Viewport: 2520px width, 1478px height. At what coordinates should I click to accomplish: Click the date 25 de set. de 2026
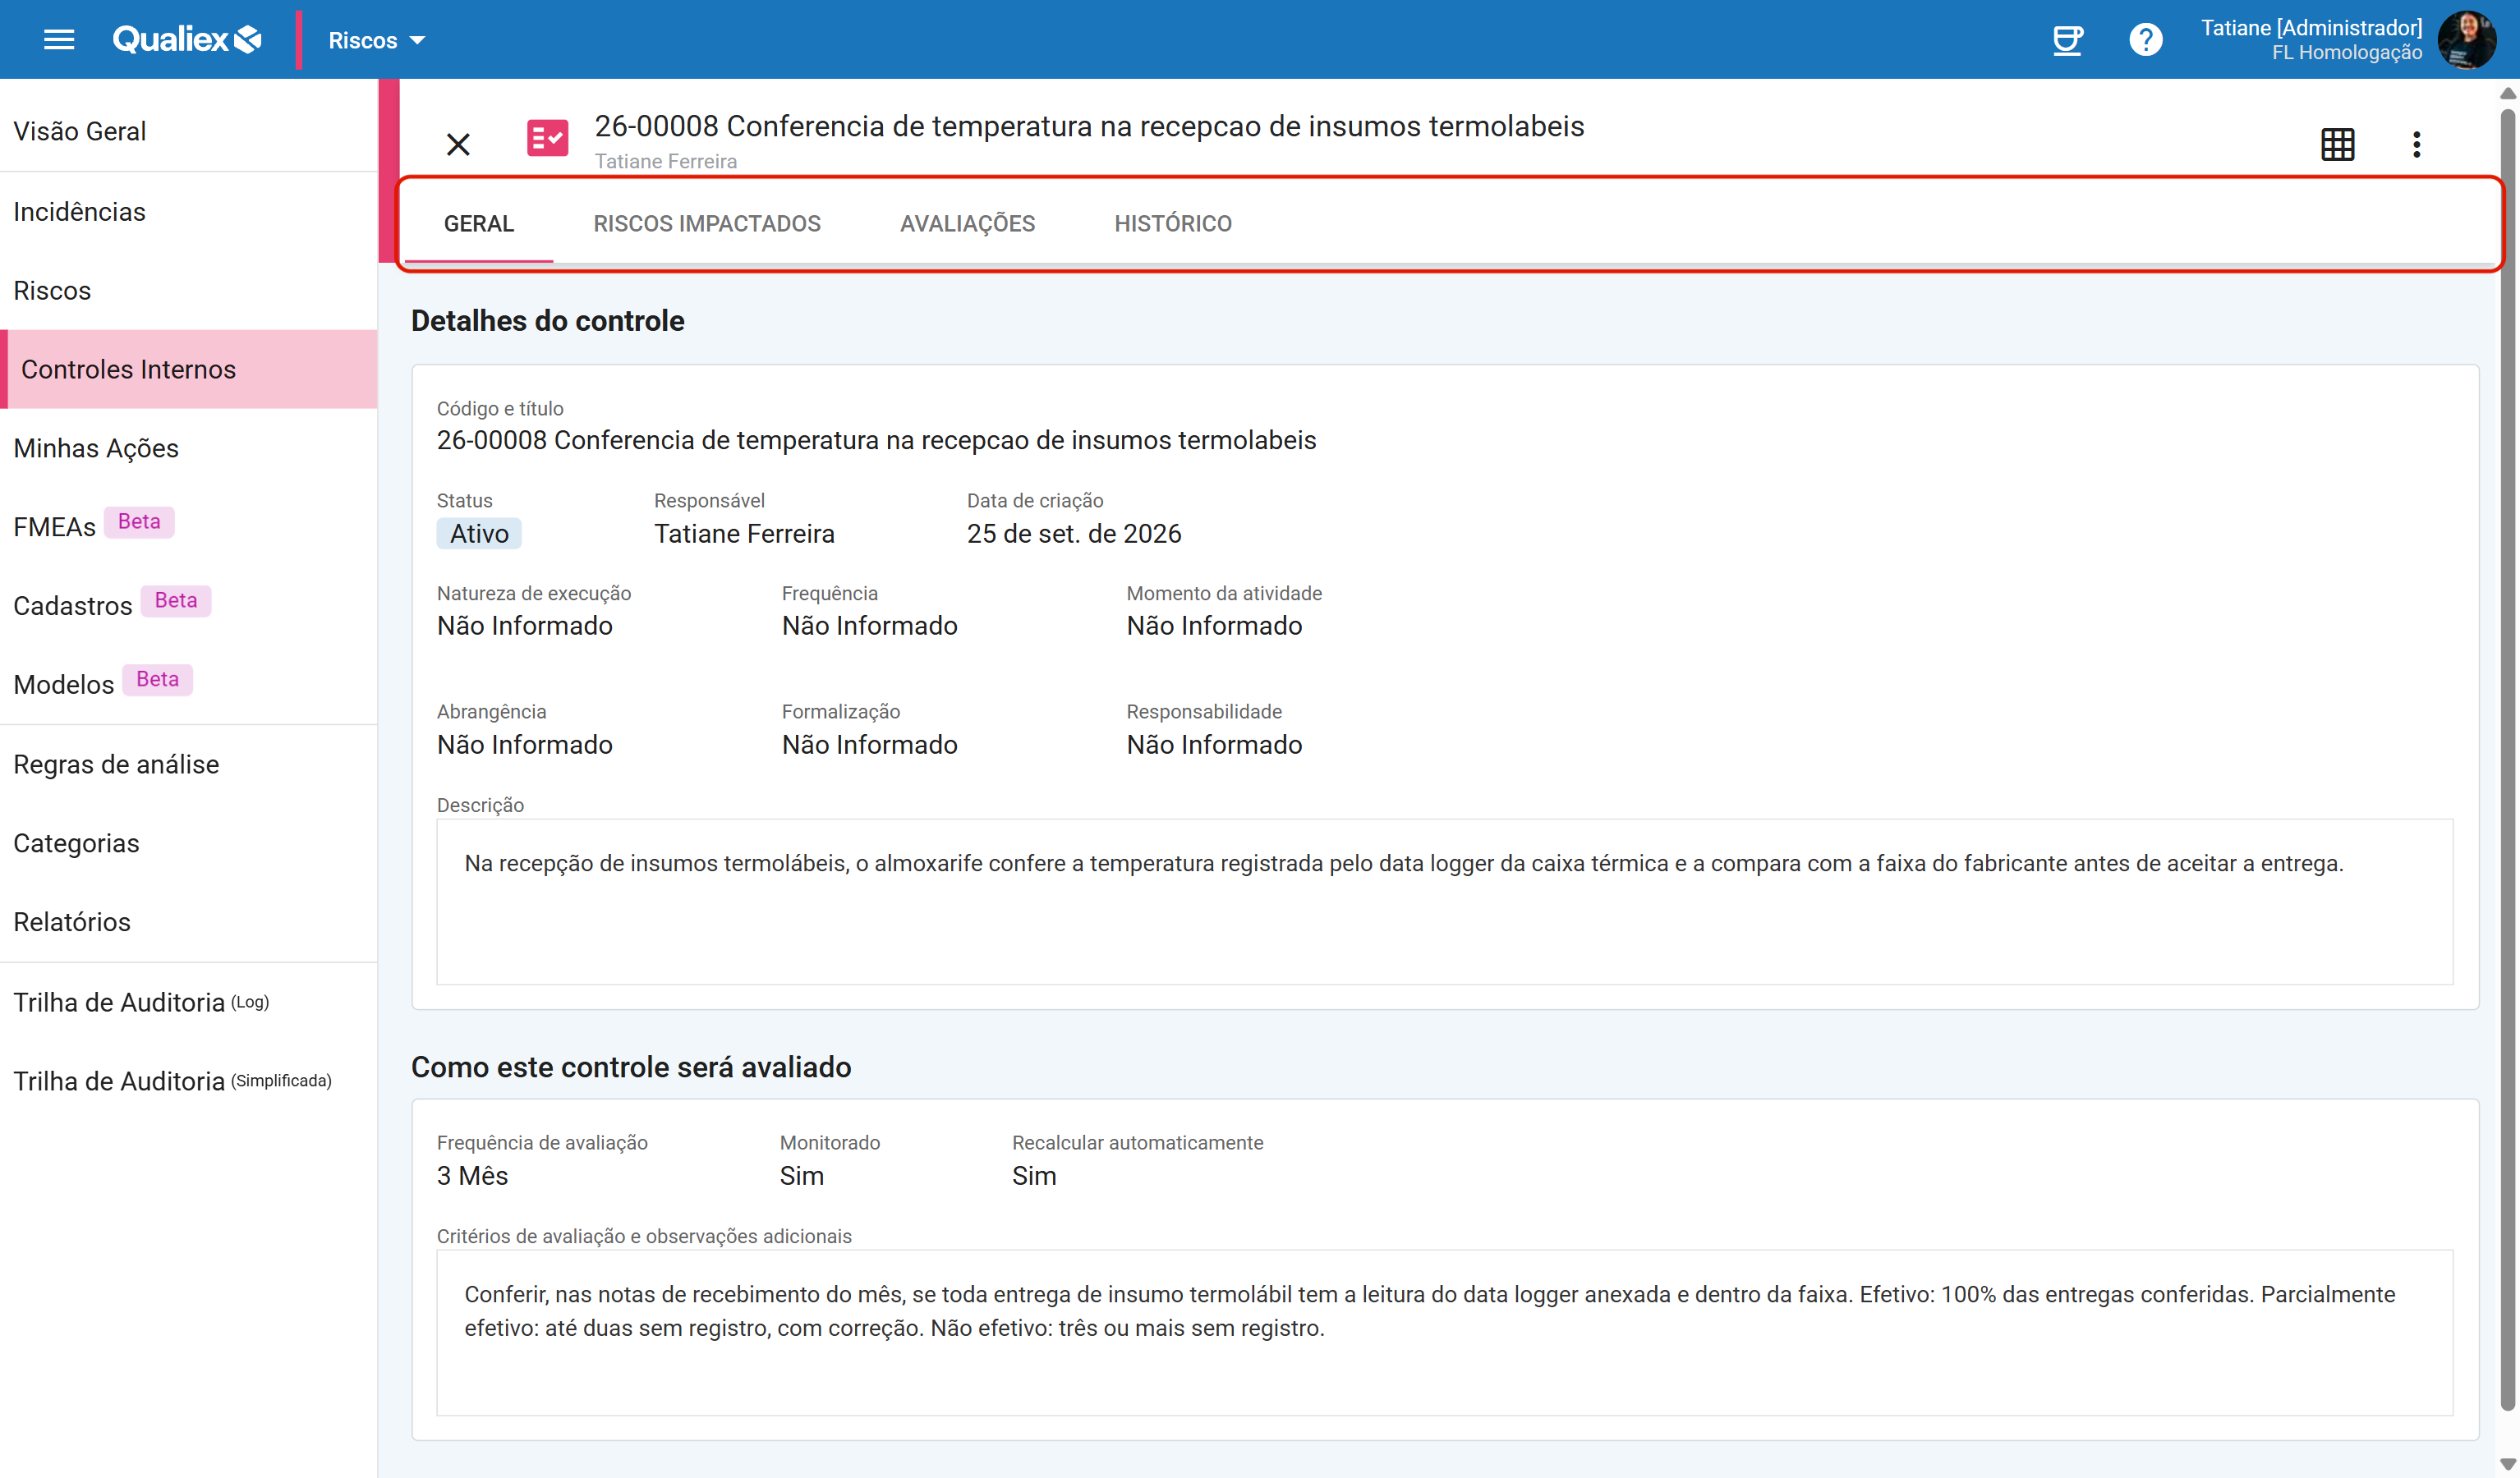coord(1074,533)
